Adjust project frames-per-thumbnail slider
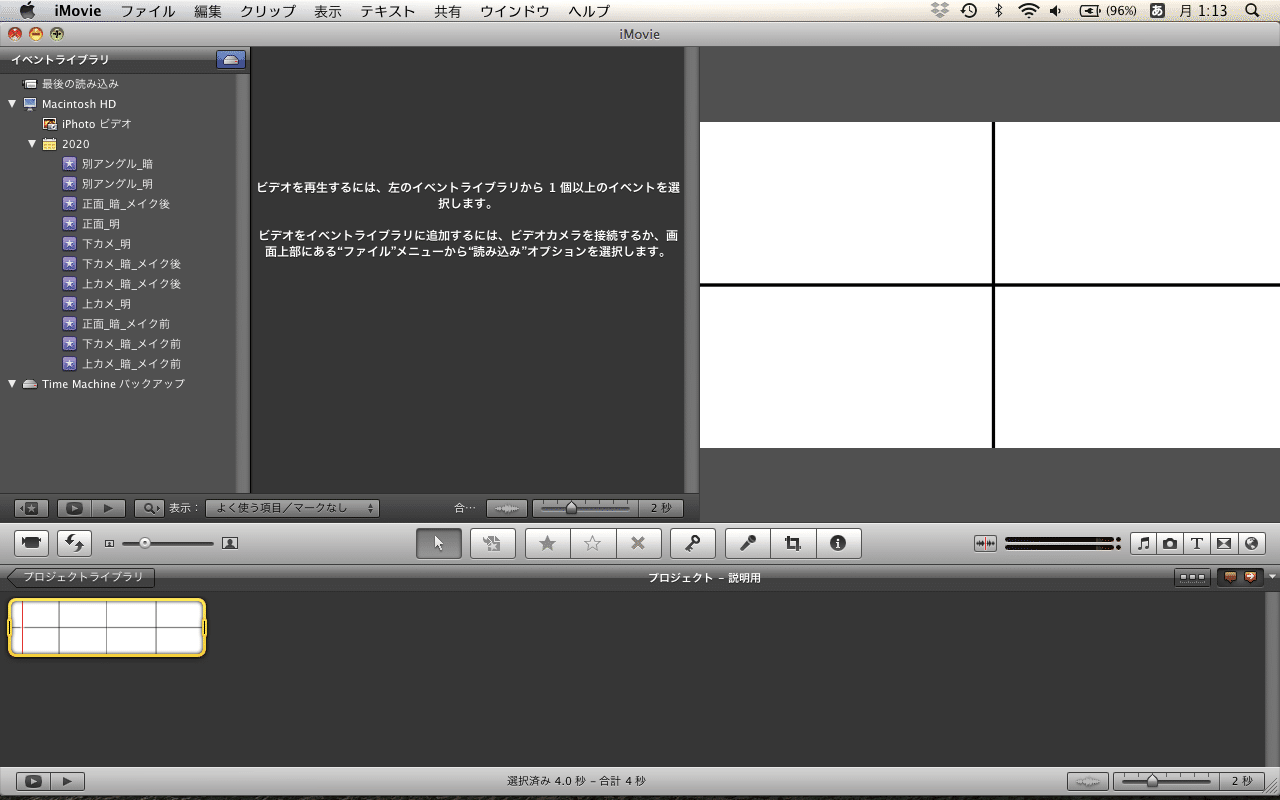The width and height of the screenshot is (1280, 800). pyautogui.click(x=1165, y=781)
